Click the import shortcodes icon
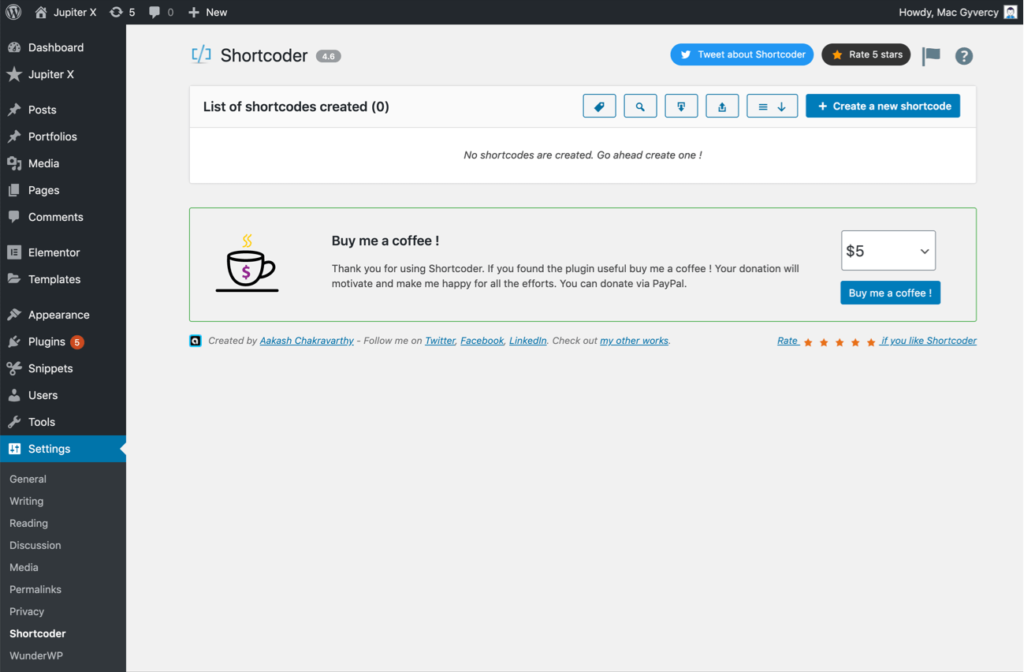The image size is (1024, 672). [681, 106]
